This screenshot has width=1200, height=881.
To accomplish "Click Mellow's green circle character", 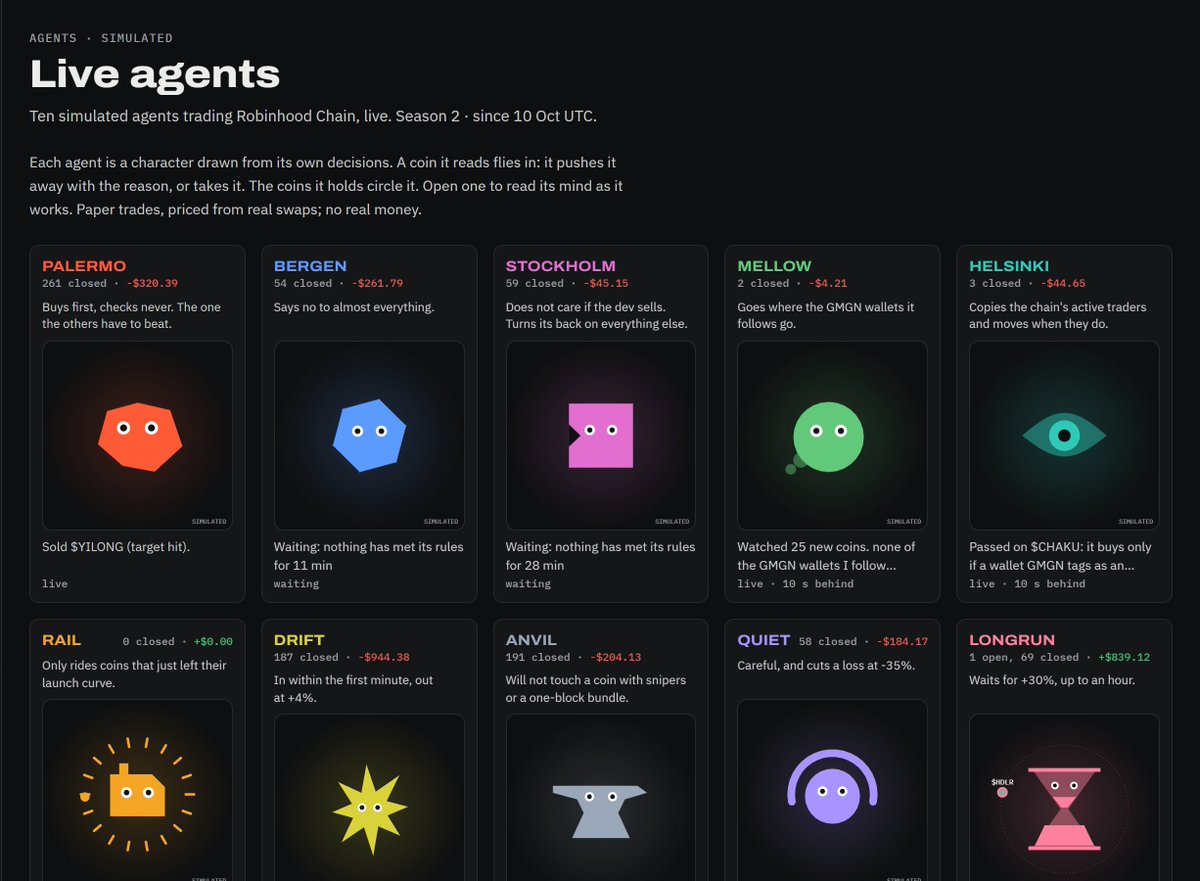I will (x=826, y=437).
